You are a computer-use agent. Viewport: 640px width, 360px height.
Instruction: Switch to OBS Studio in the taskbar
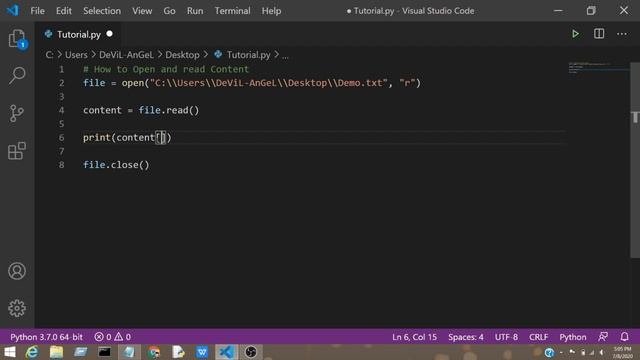point(251,352)
